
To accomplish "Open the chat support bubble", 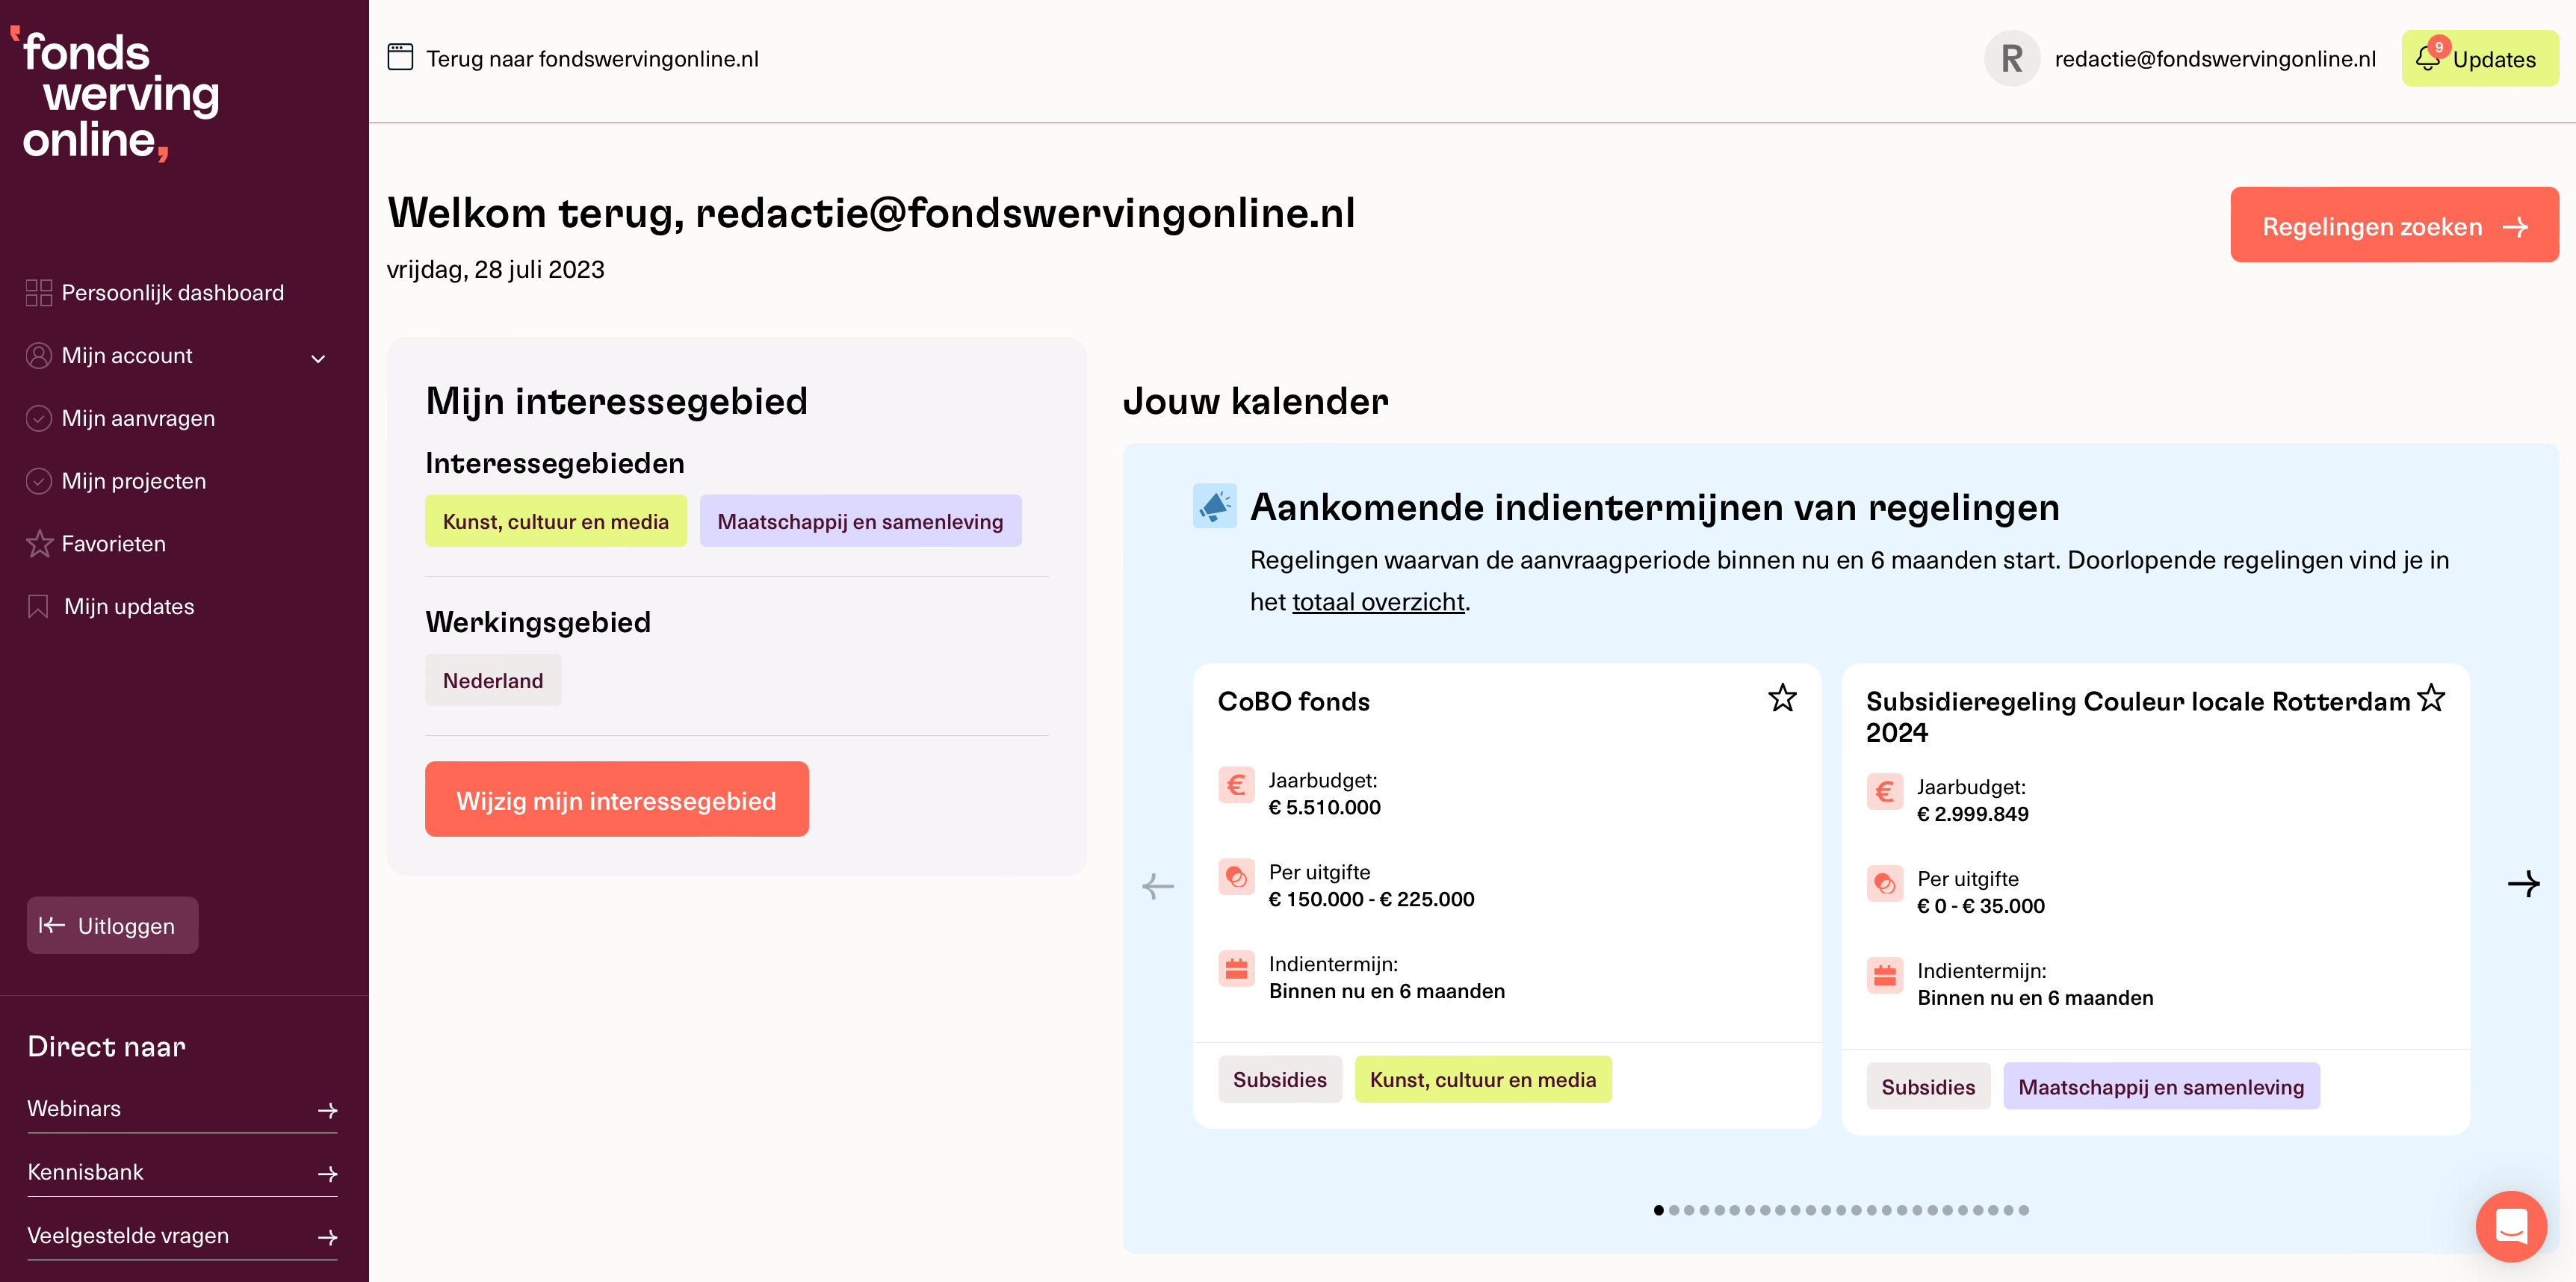I will pos(2511,1226).
